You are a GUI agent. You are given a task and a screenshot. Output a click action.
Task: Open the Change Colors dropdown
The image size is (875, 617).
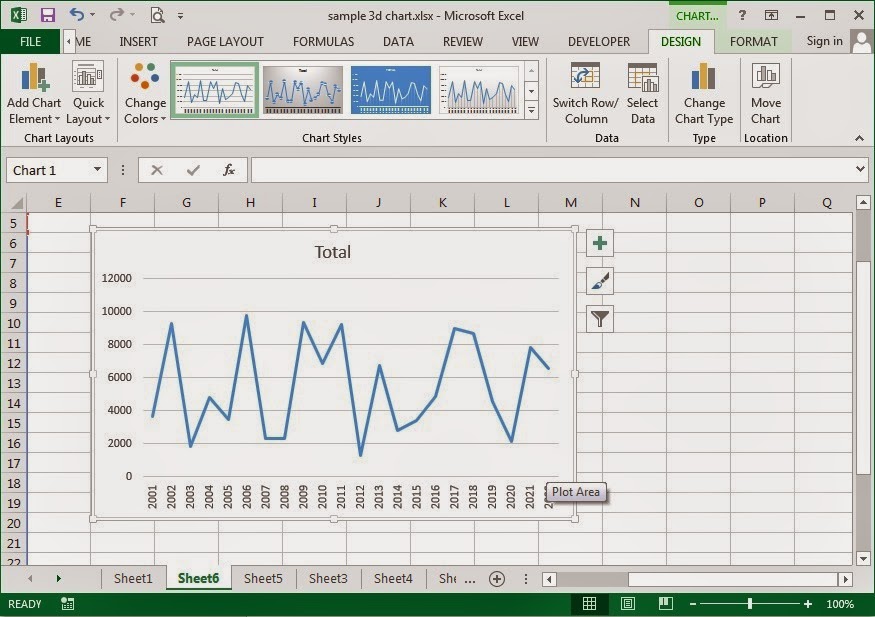[144, 95]
